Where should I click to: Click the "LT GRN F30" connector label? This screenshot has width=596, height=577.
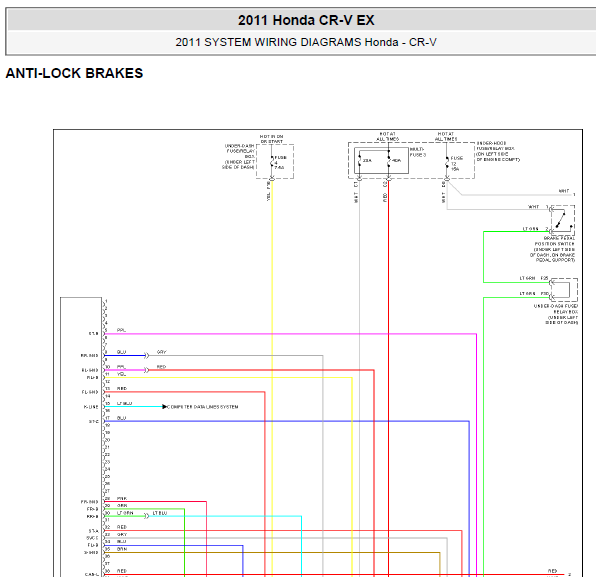click(534, 293)
